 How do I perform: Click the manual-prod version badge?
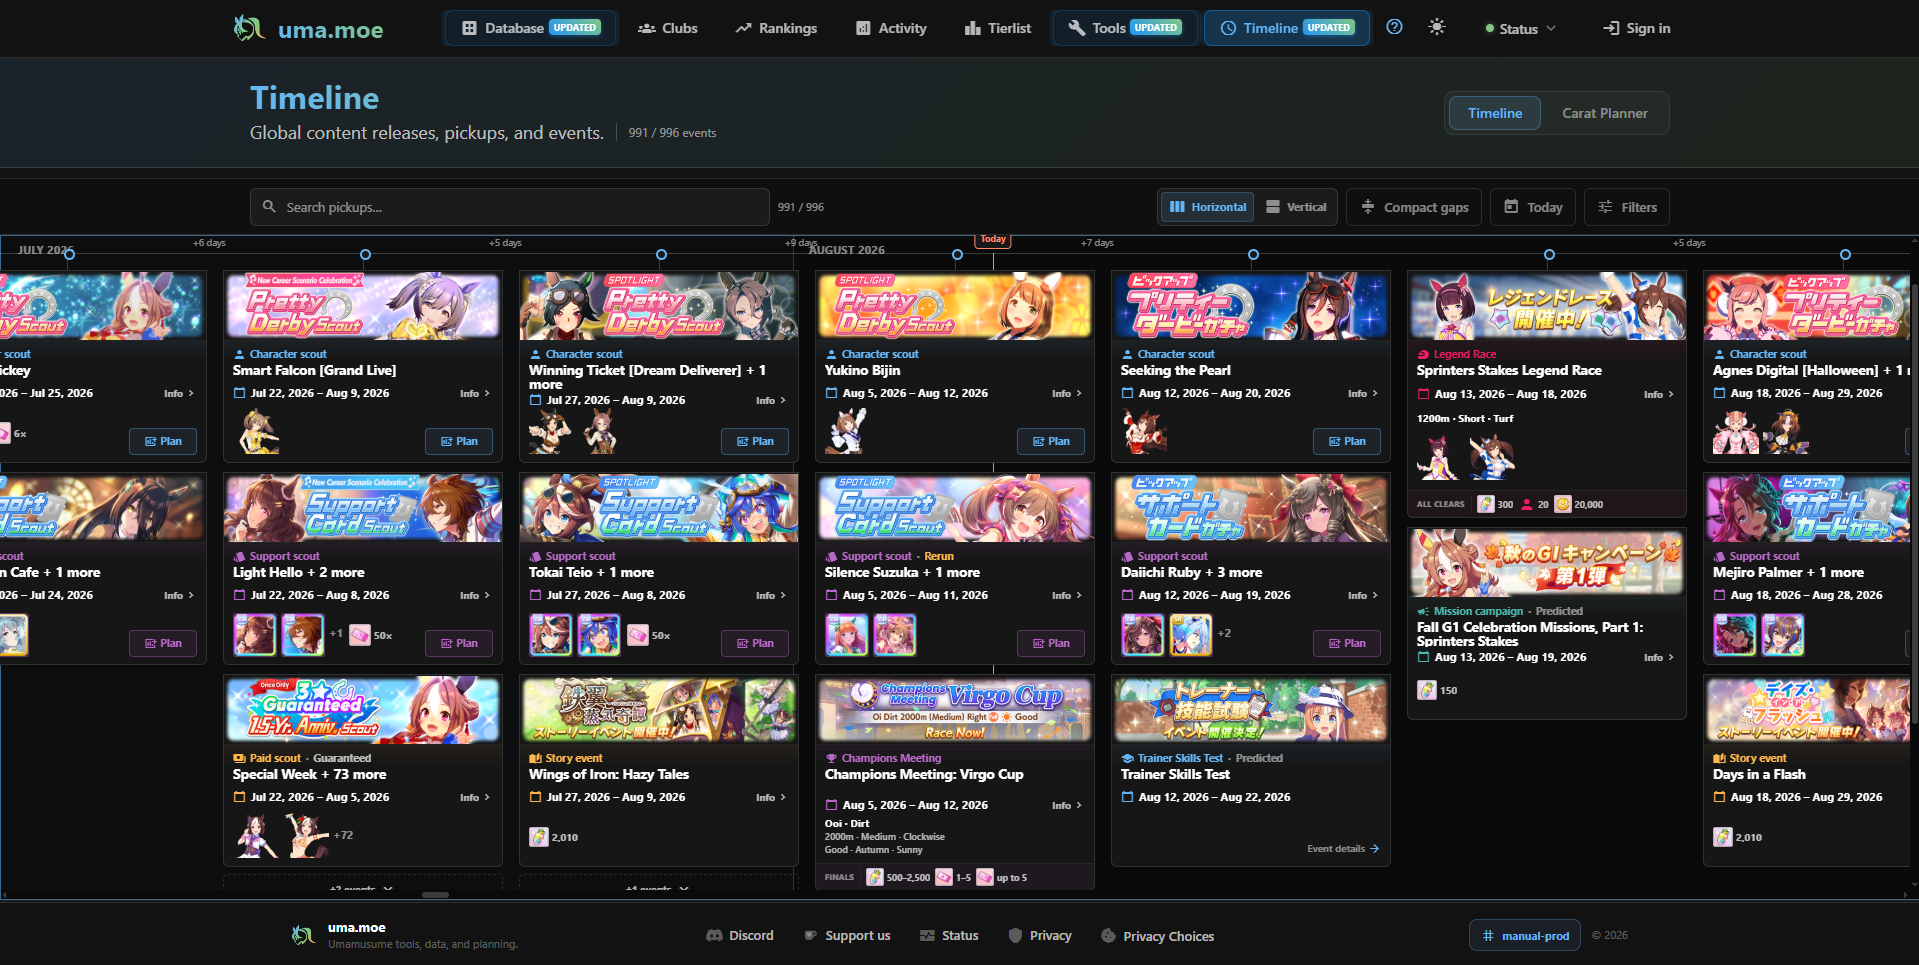(1525, 936)
